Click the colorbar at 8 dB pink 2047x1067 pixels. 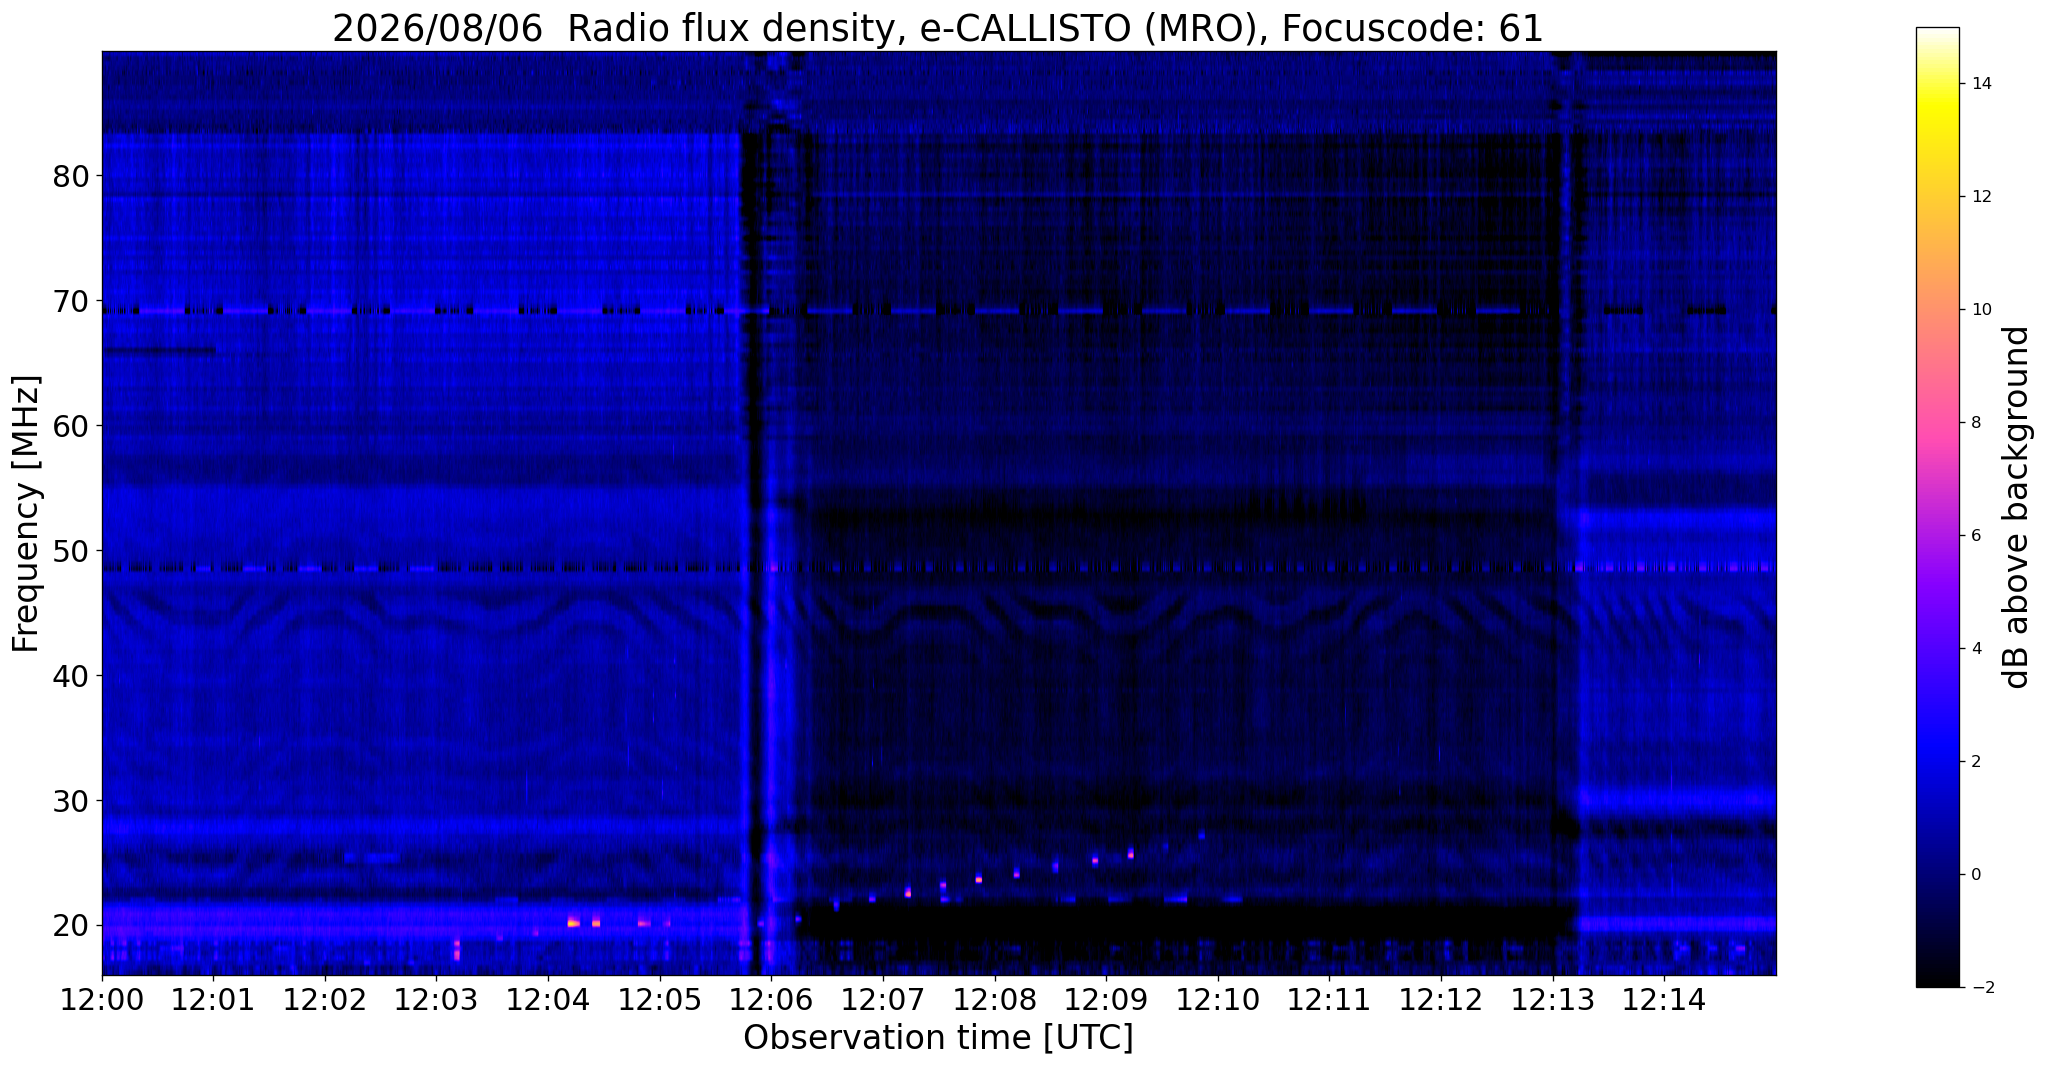1937,423
